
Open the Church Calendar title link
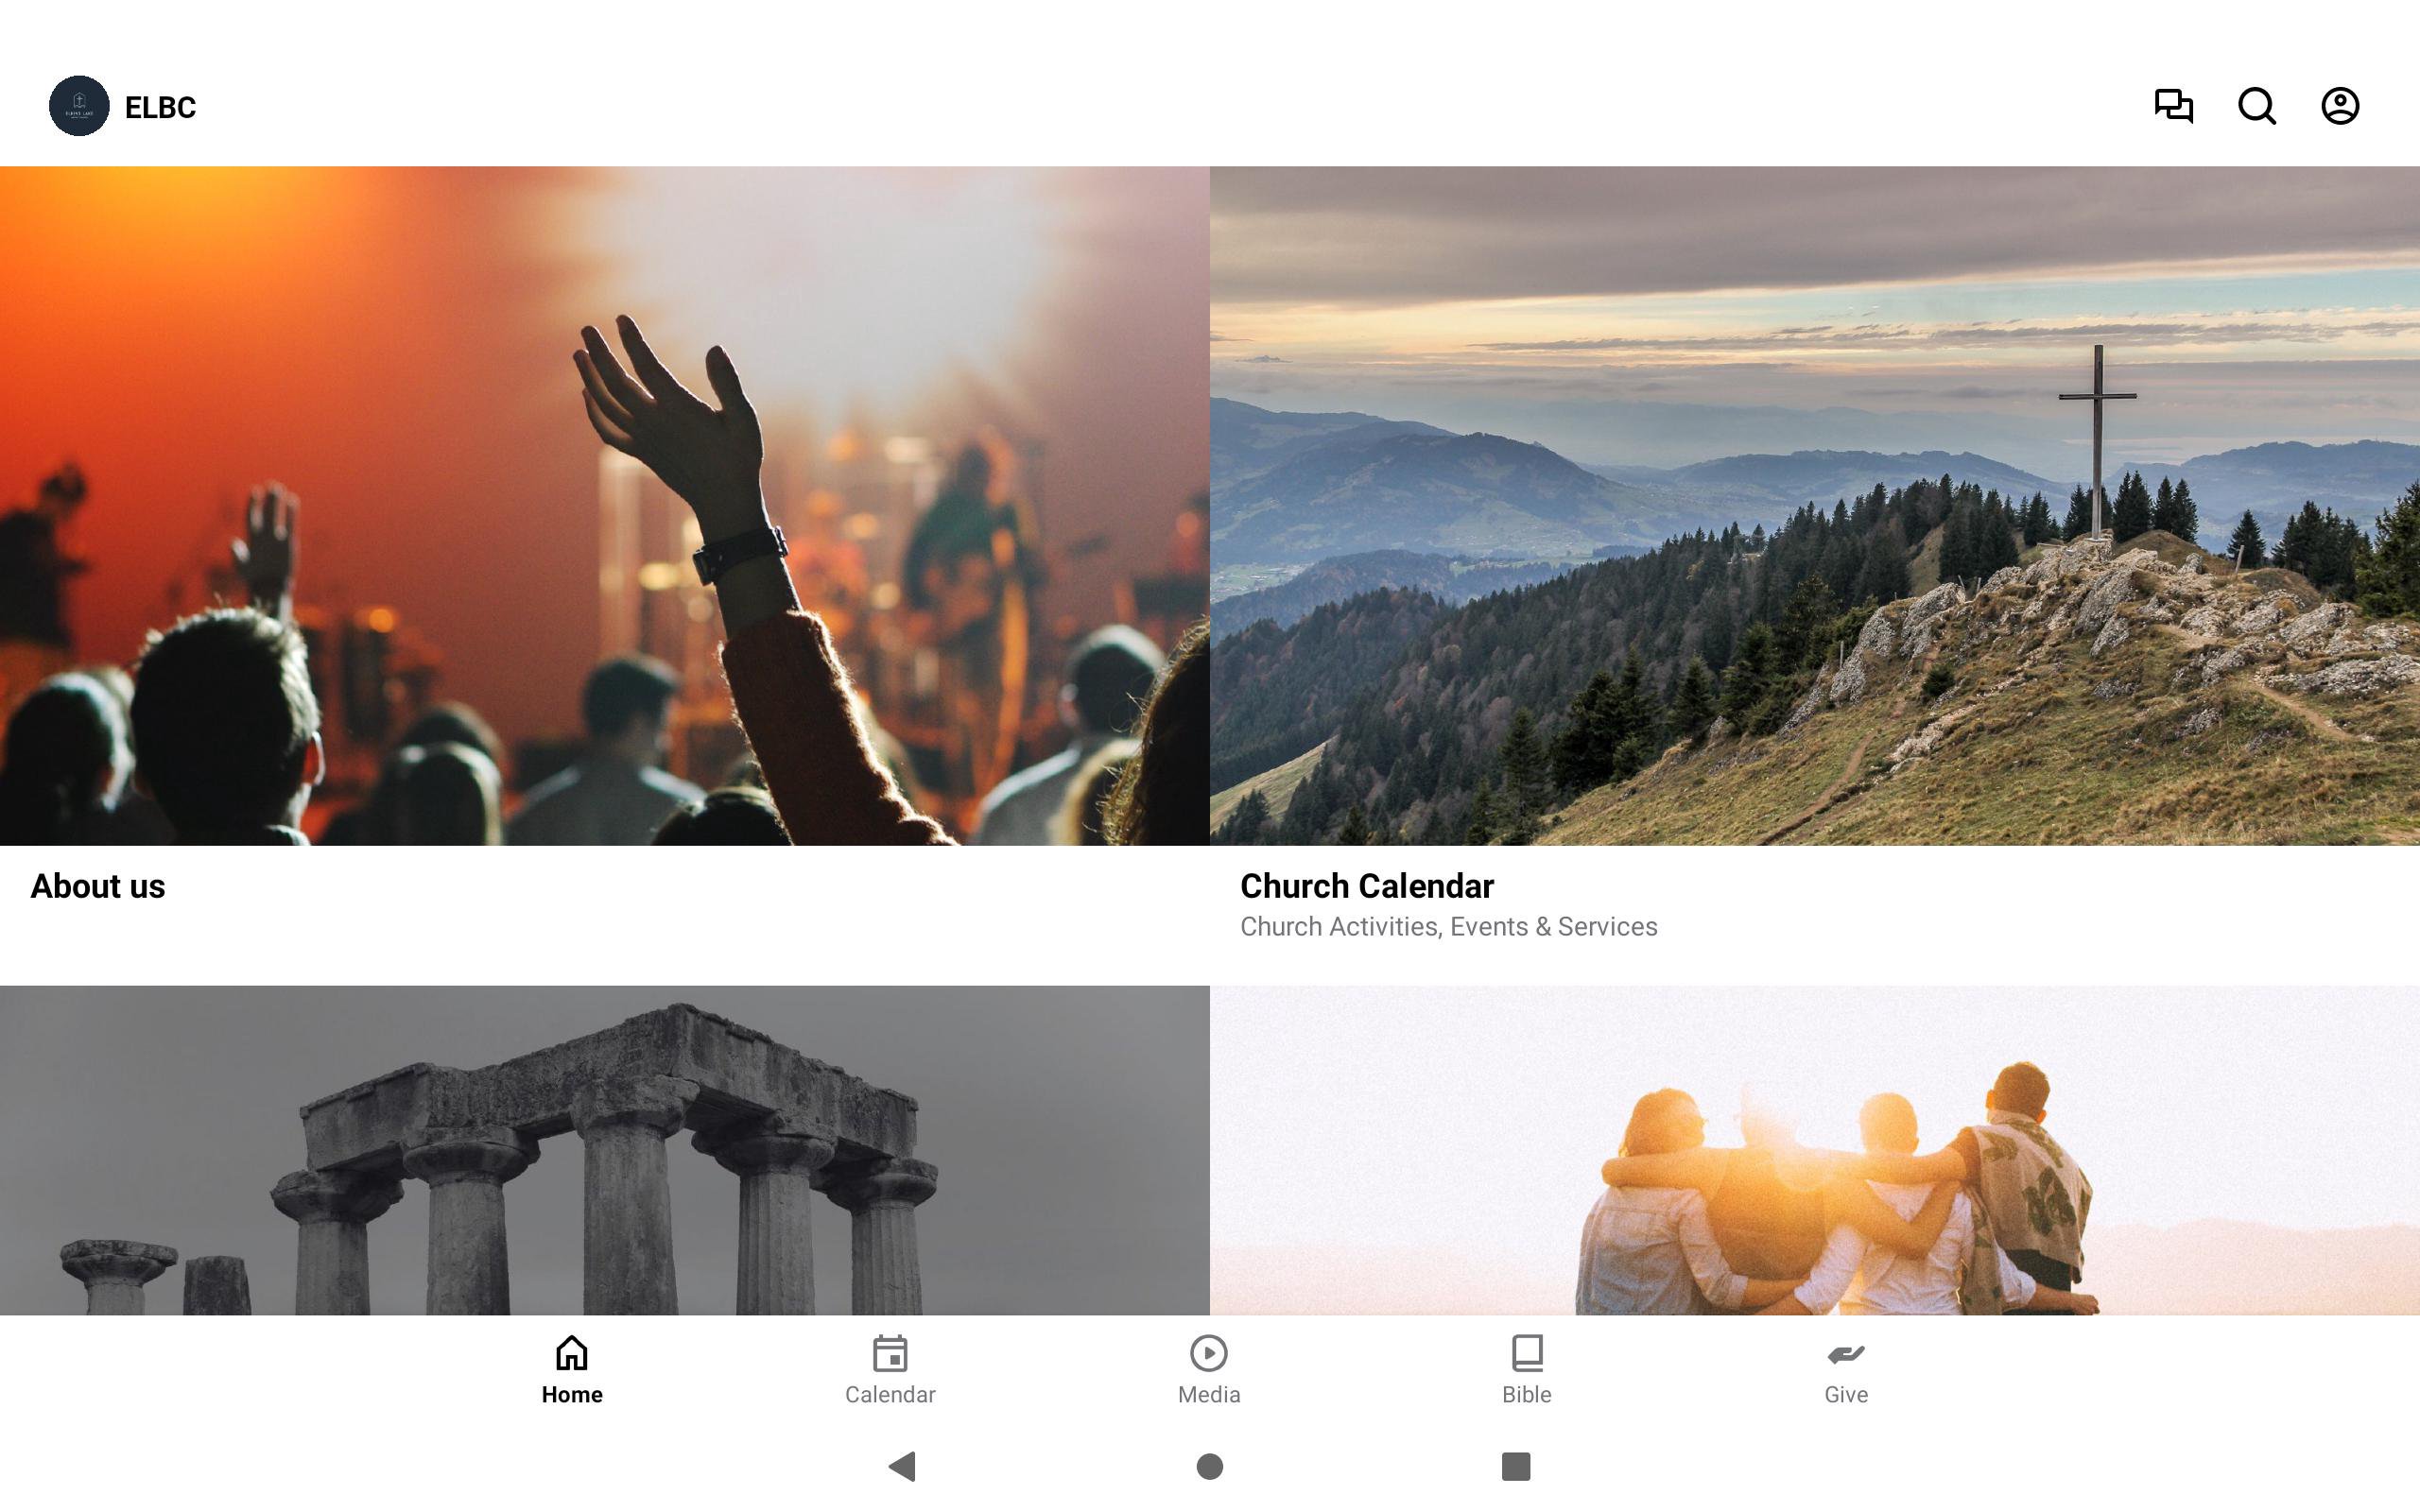(1367, 886)
